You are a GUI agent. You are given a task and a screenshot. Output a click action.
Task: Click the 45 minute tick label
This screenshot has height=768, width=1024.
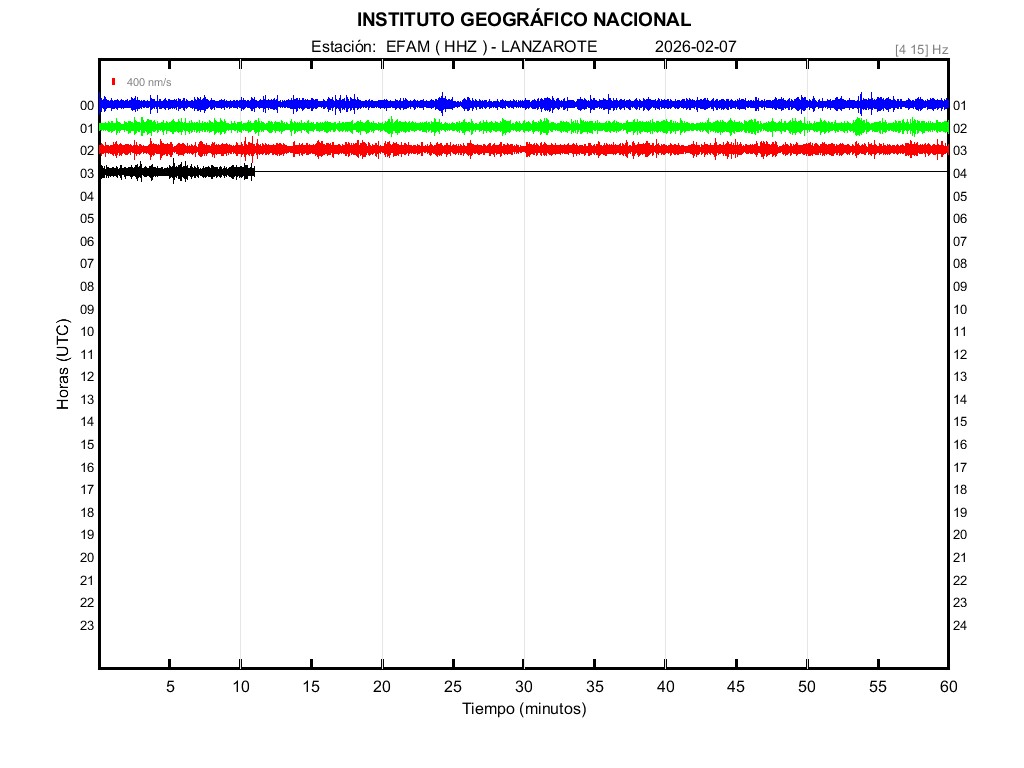click(x=736, y=686)
